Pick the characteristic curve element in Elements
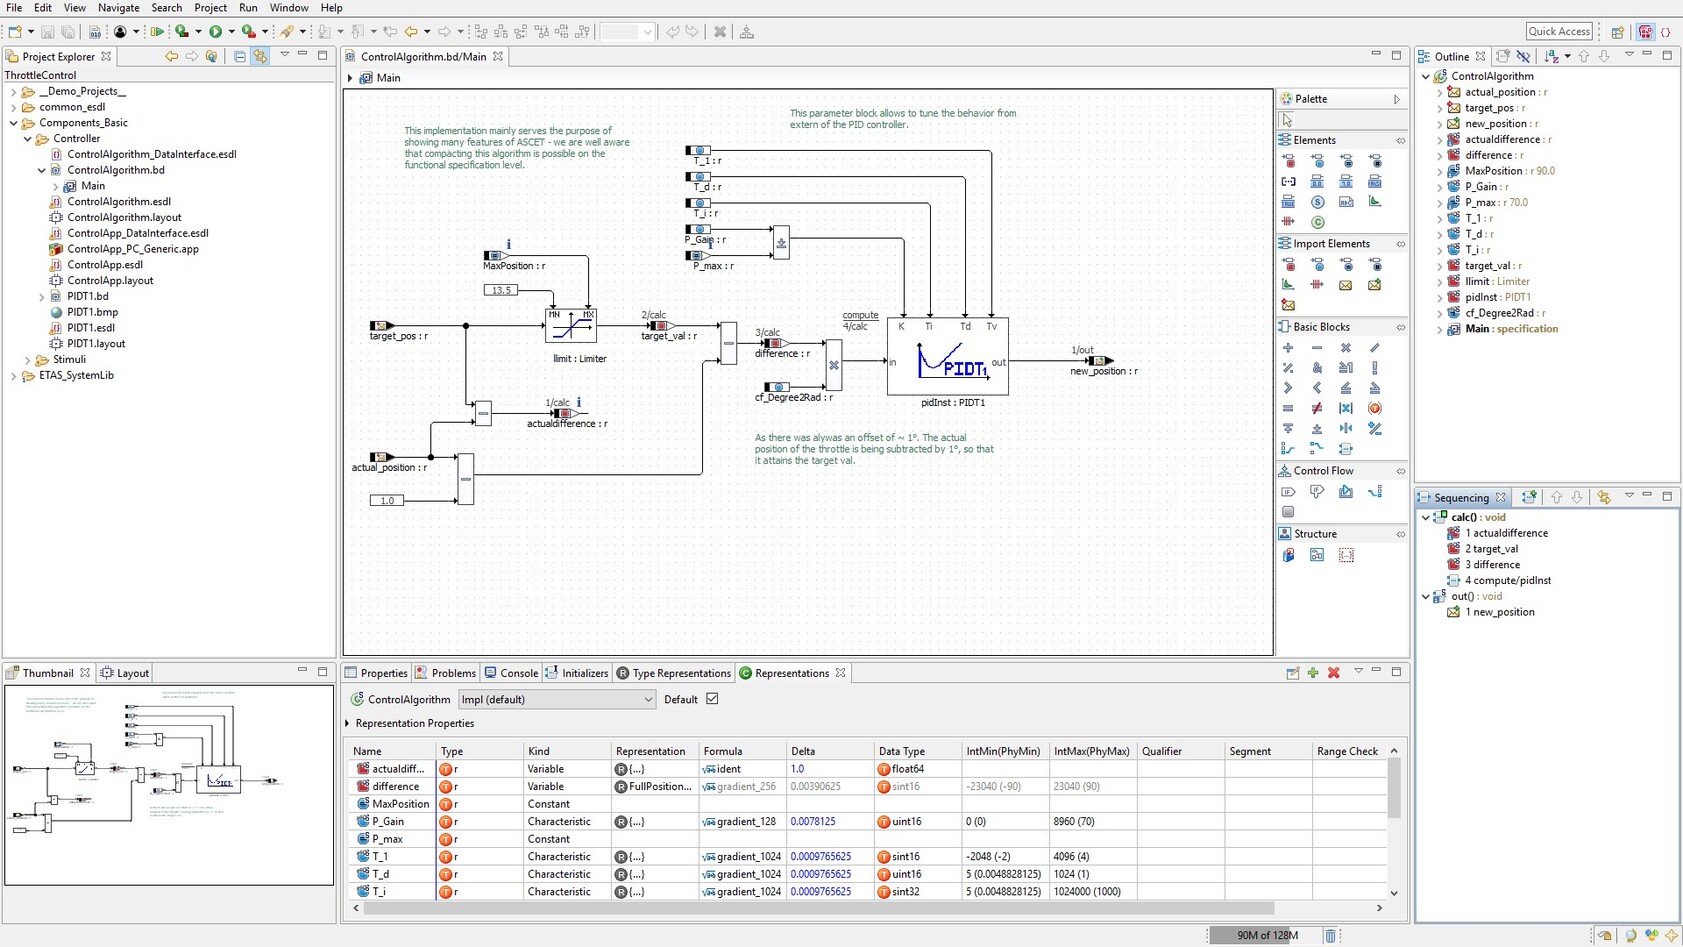1683x947 pixels. click(x=1375, y=202)
